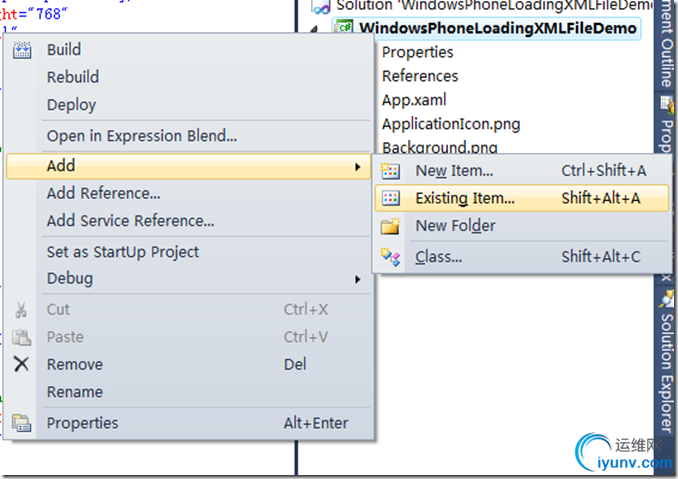Choose Deploy in the context menu
Screen dimensions: 678x479
[71, 105]
